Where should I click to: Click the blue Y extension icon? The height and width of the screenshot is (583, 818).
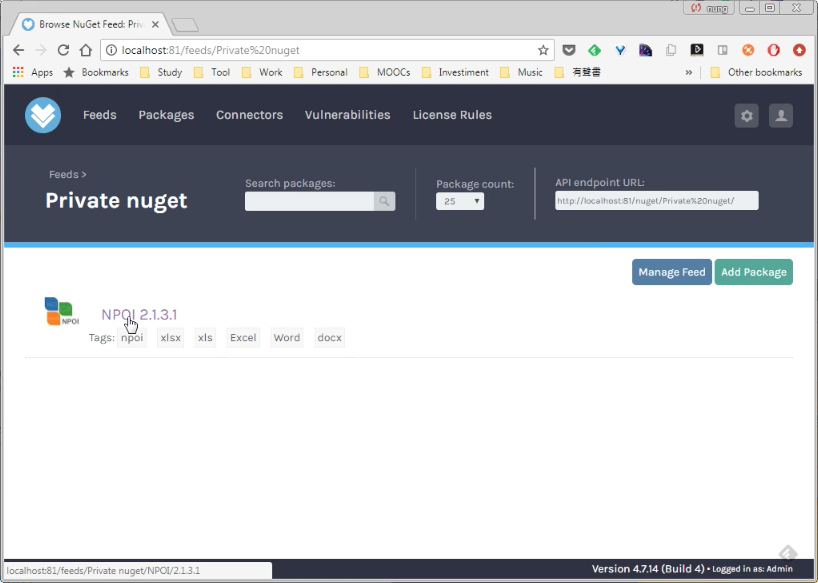coord(620,50)
